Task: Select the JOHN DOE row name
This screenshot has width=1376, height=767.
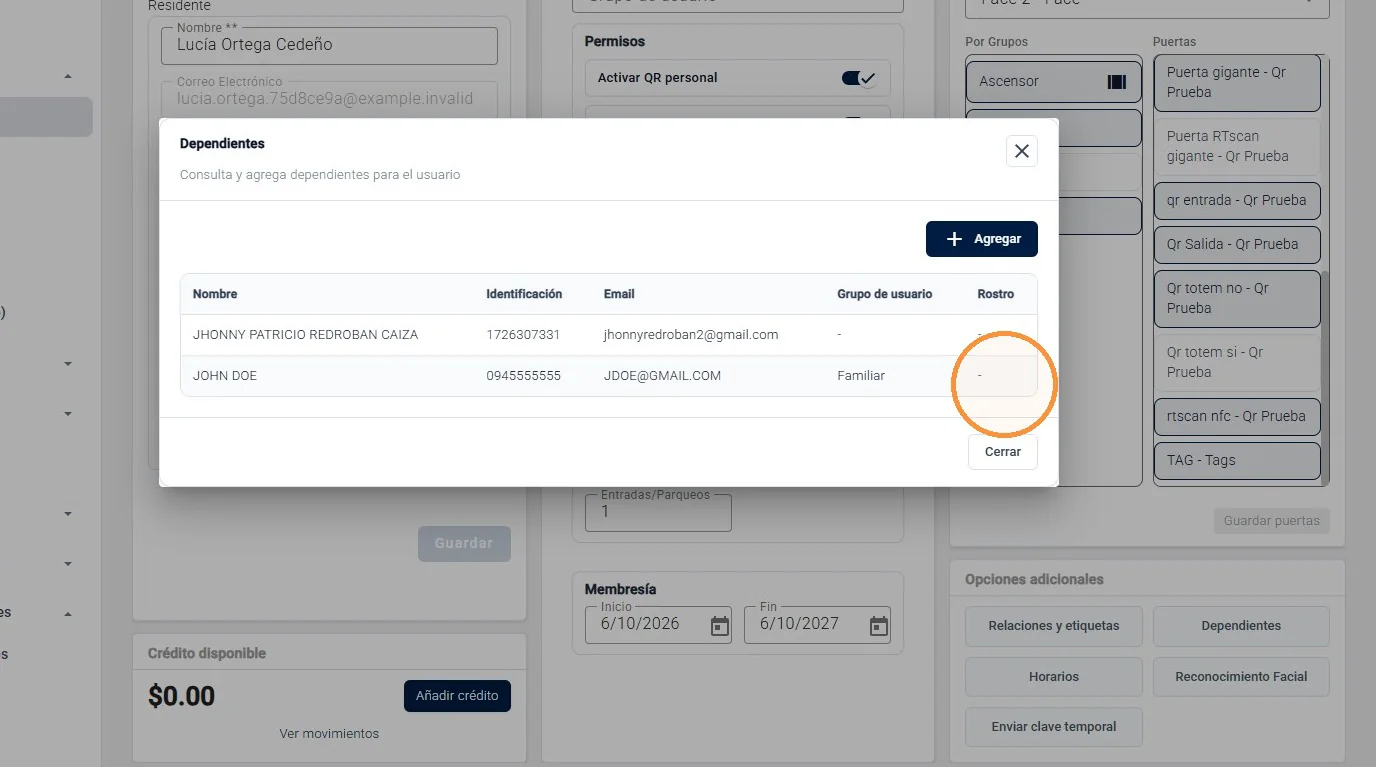Action: point(225,376)
